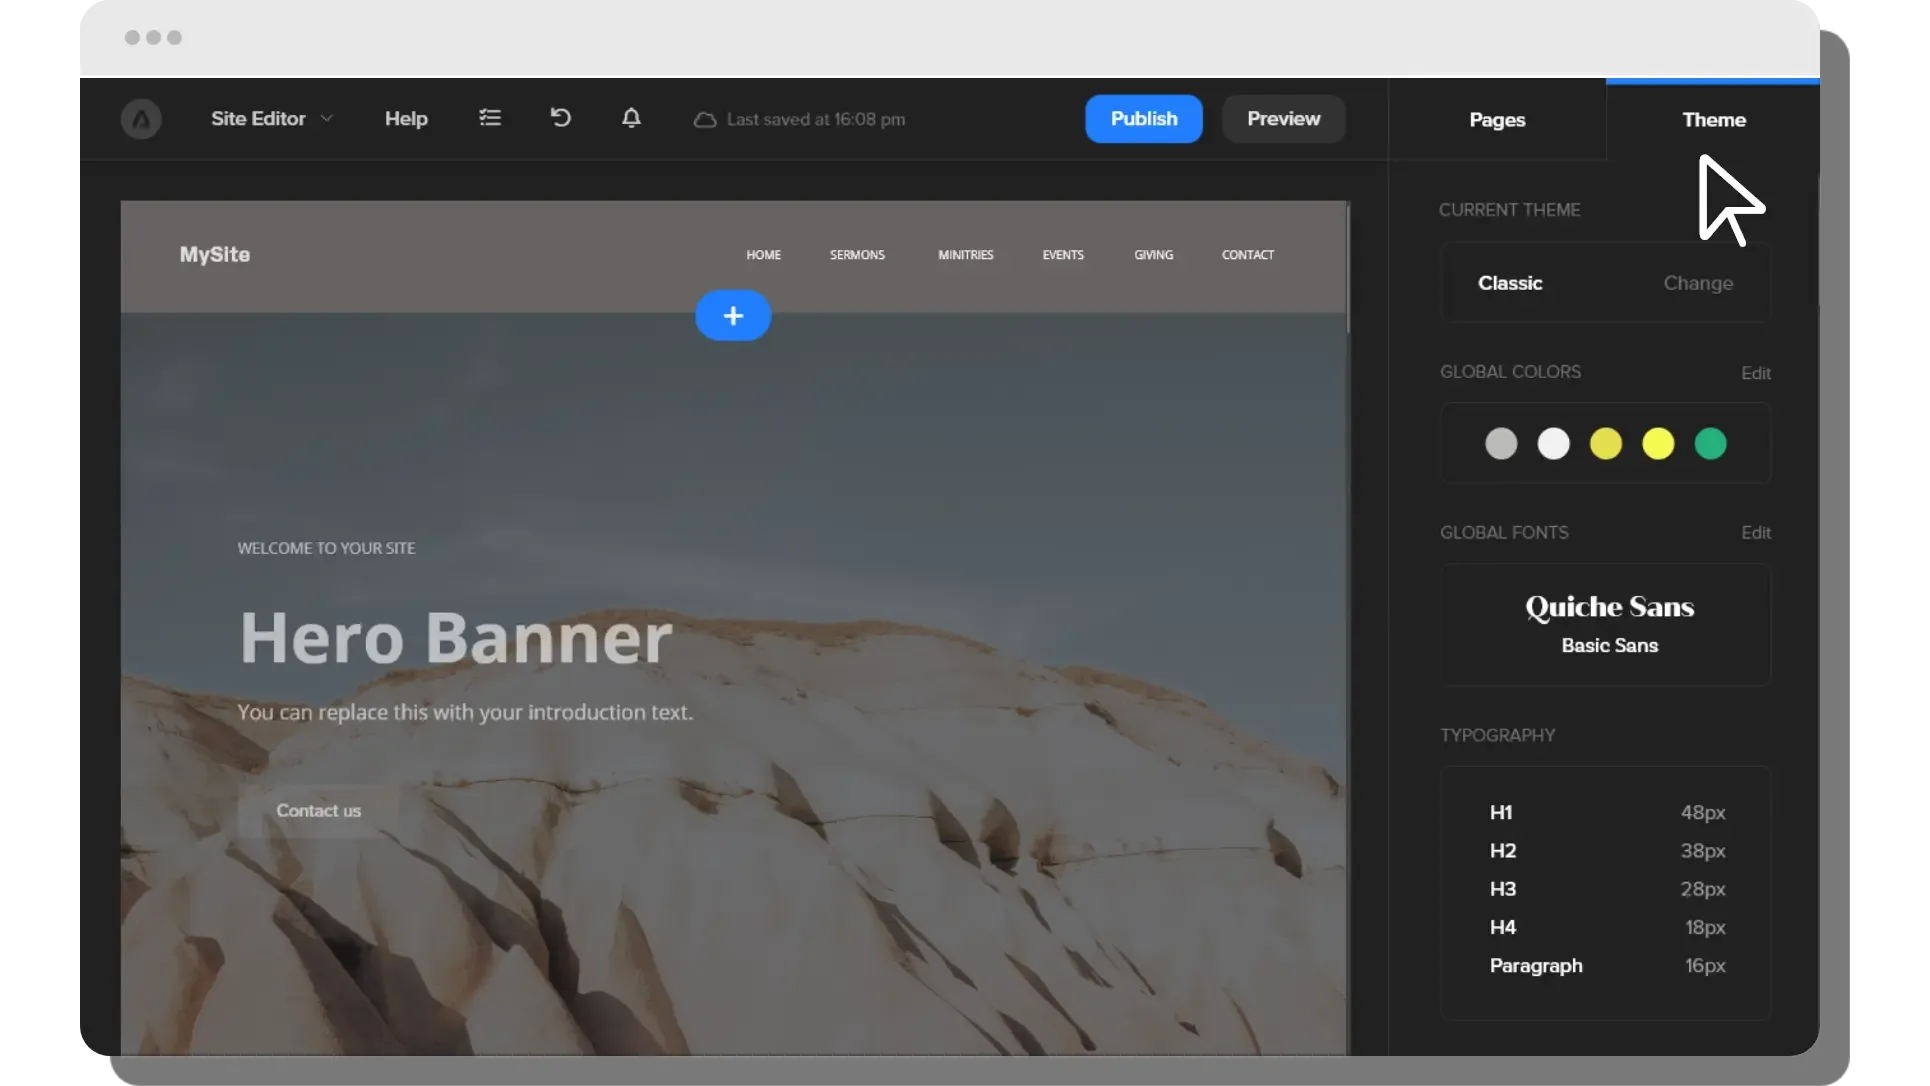Pick the gray global color swatch
Screen dimensions: 1930x1086
click(1501, 443)
